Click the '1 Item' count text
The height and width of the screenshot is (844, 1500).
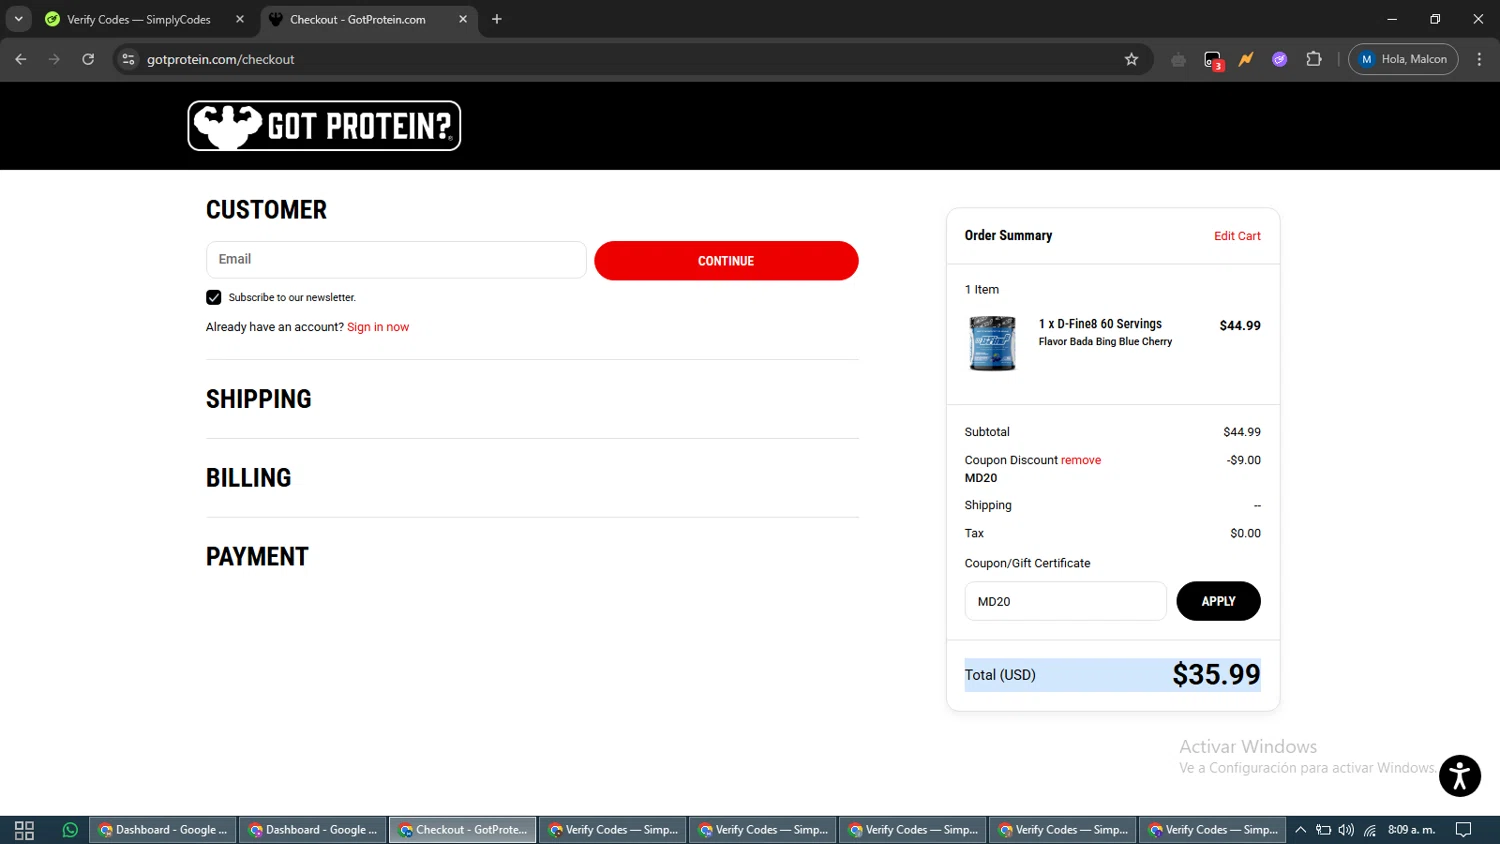(982, 289)
